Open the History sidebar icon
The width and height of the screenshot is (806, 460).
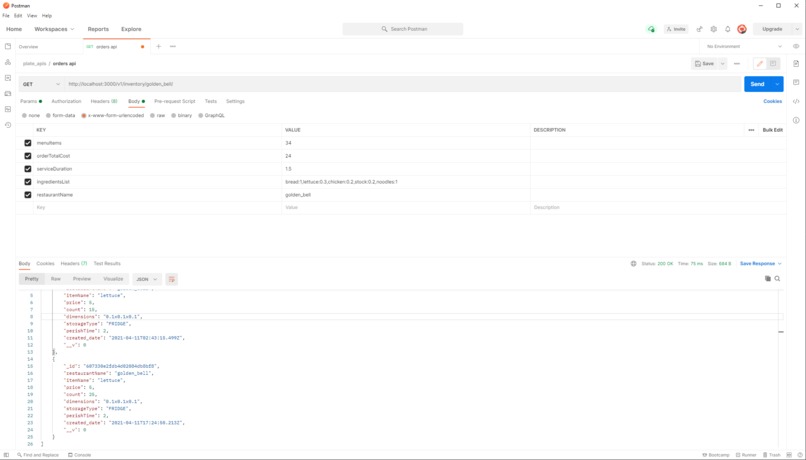click(8, 125)
